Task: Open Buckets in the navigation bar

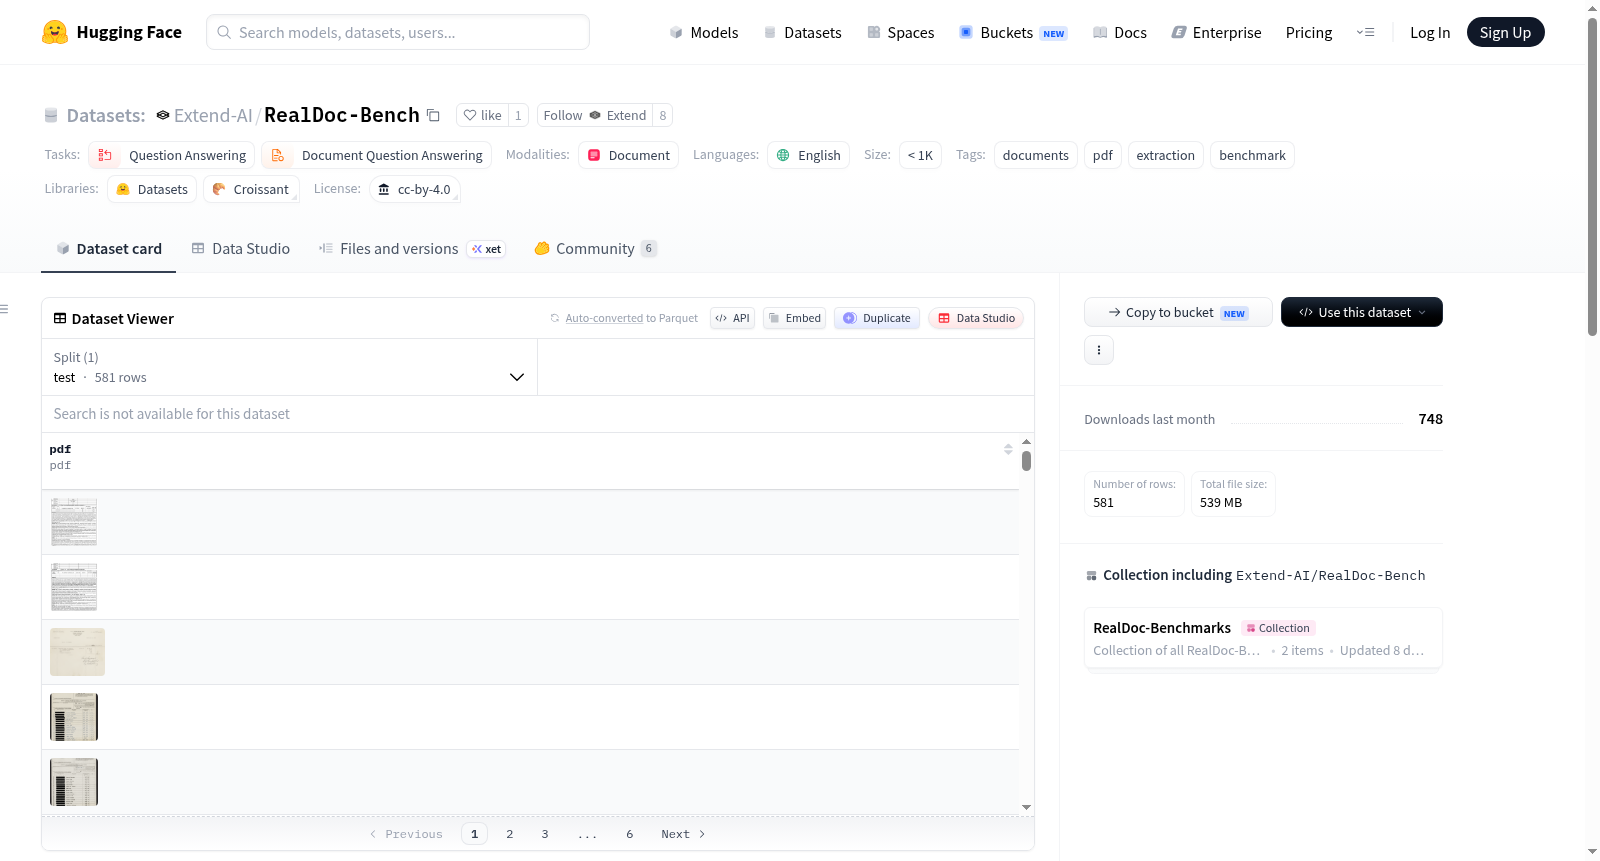Action: point(1013,32)
